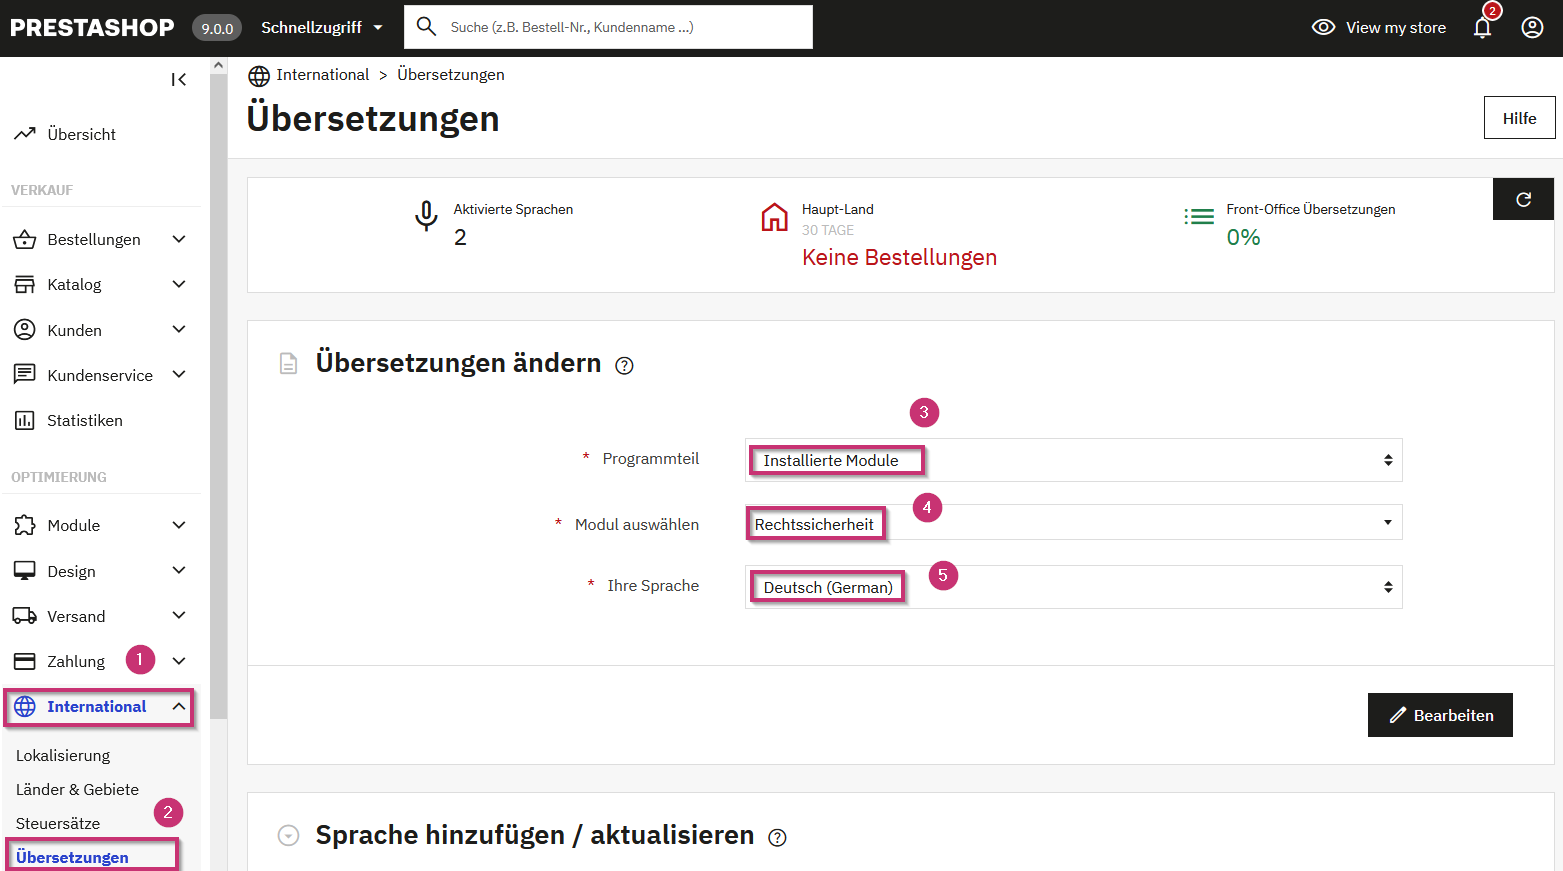Open the Ihre Sprache dropdown

1072,587
